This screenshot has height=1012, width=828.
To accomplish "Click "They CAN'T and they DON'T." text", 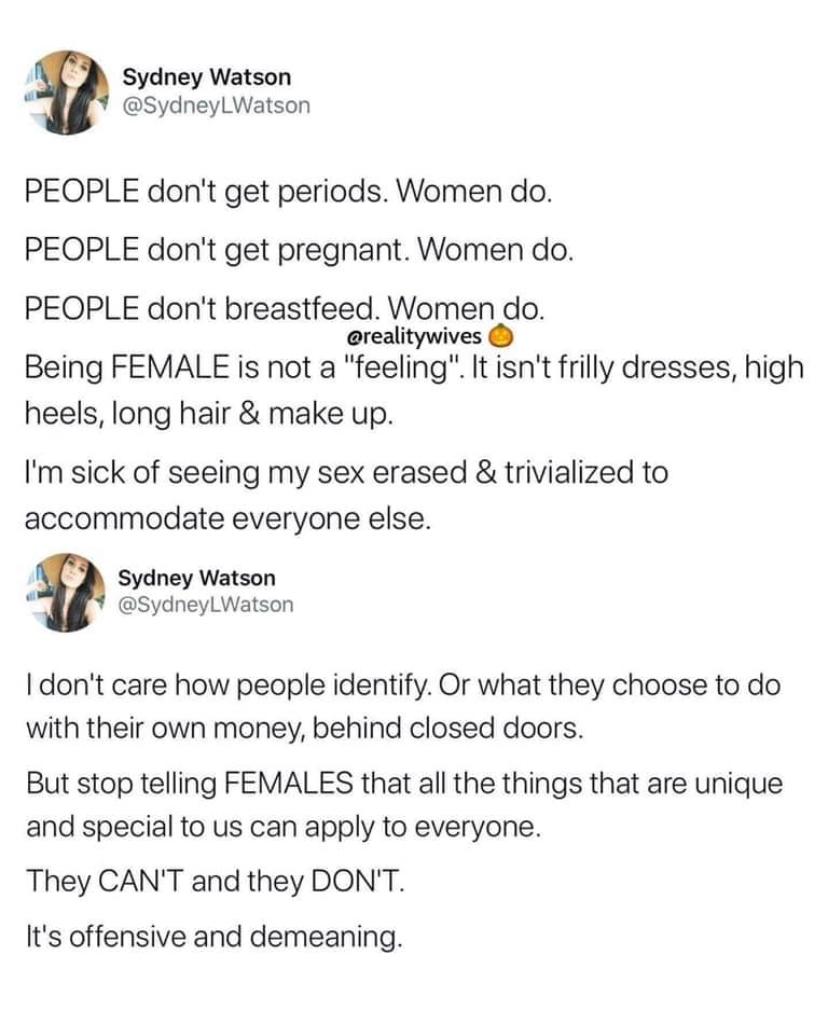I will point(216,880).
